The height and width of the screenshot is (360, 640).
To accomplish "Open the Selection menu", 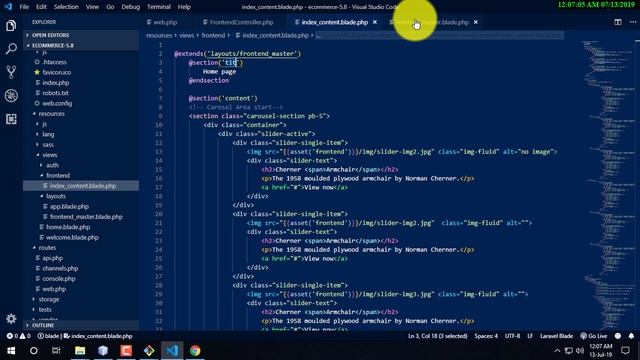I will point(66,7).
